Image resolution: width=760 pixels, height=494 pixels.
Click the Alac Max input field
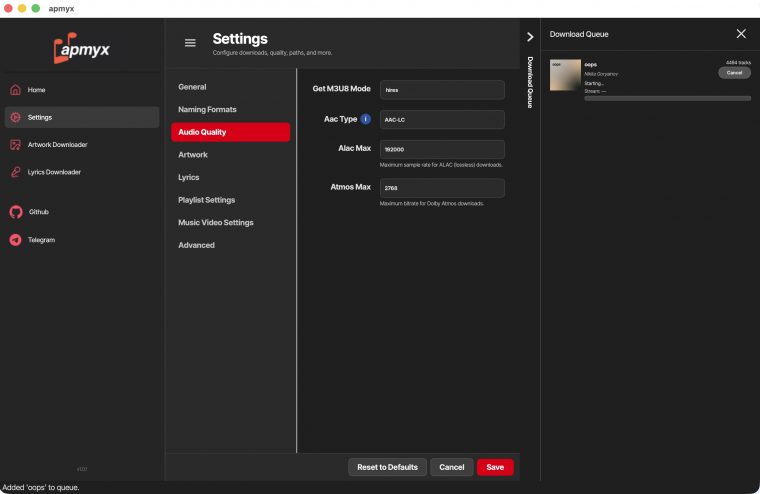click(x=441, y=149)
